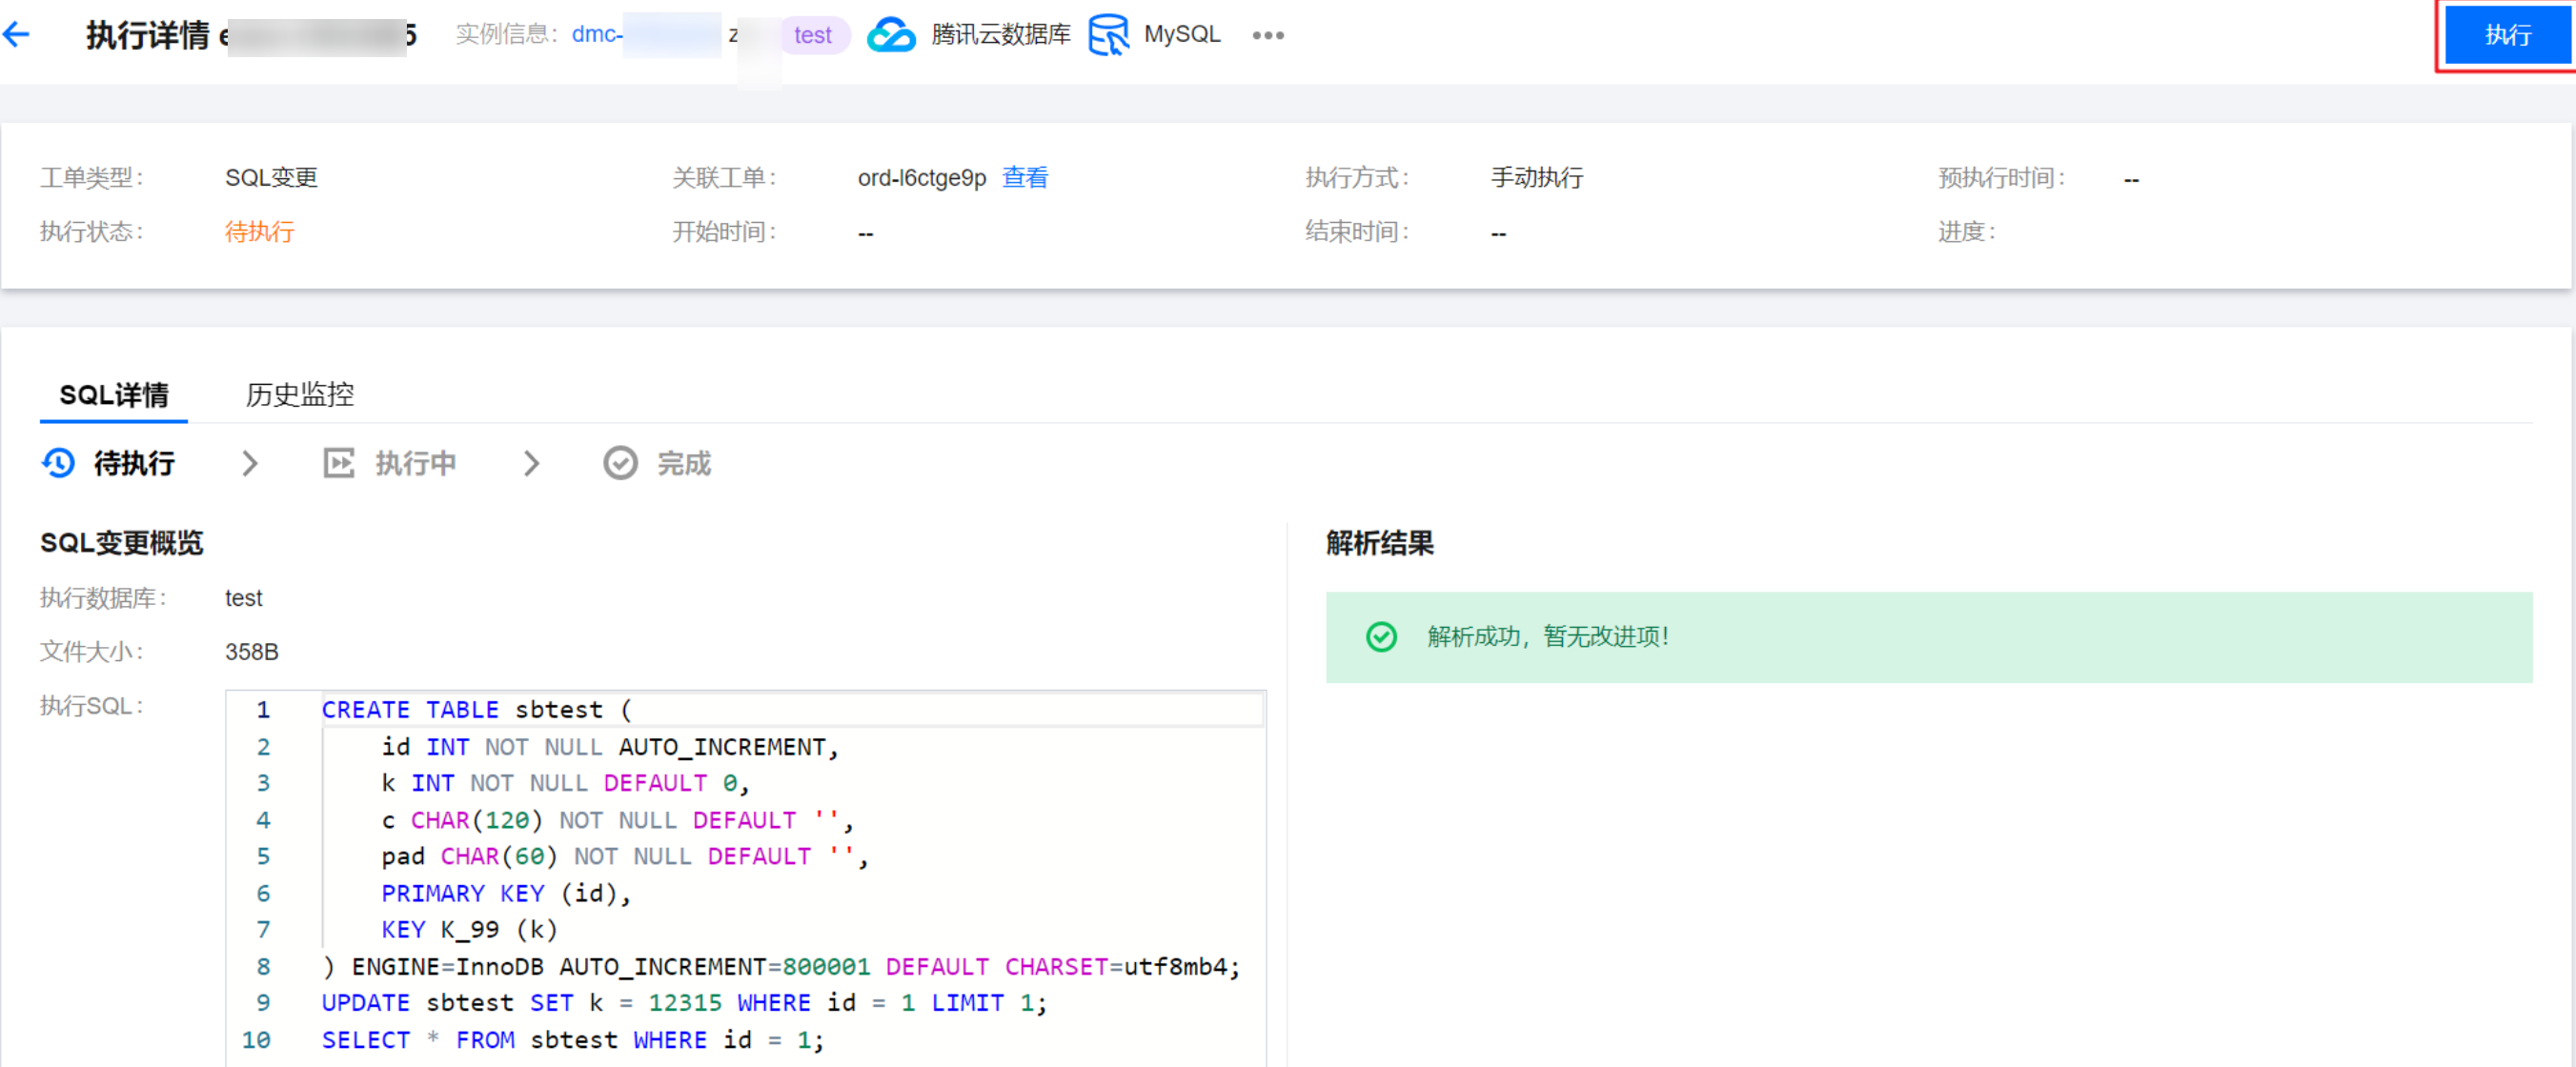Click the green parse success icon
Image resolution: width=2576 pixels, height=1067 pixels.
tap(1381, 637)
